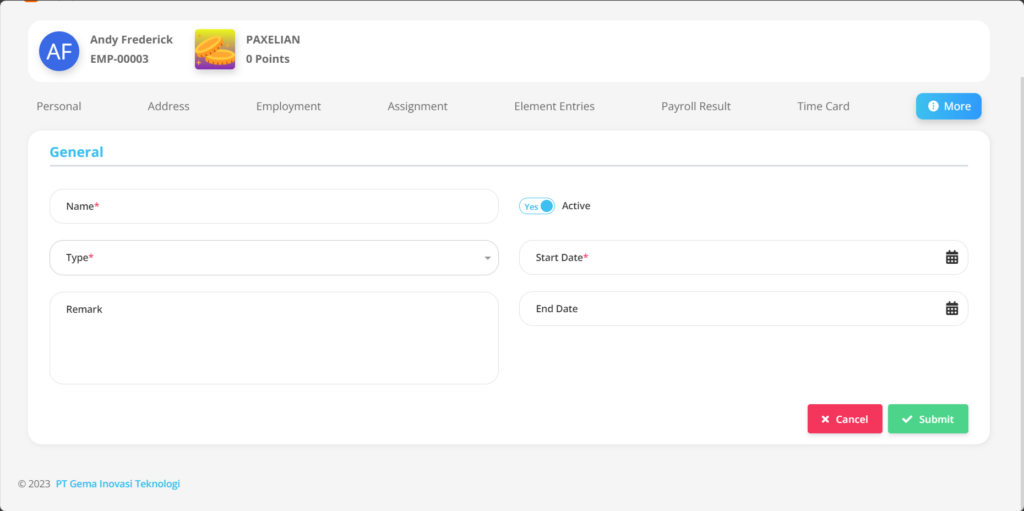Focus the Name input field
The image size is (1024, 511).
[x=274, y=206]
